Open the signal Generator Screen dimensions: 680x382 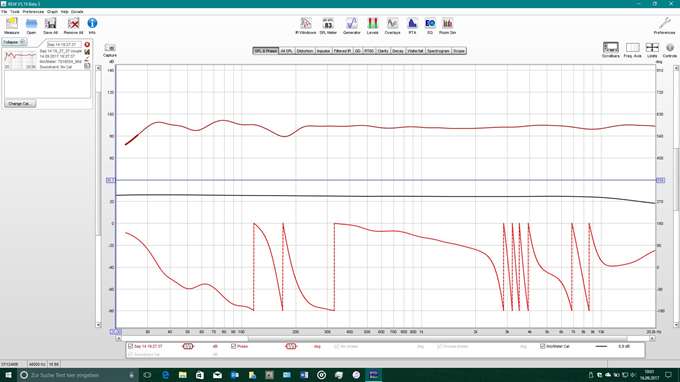point(352,26)
